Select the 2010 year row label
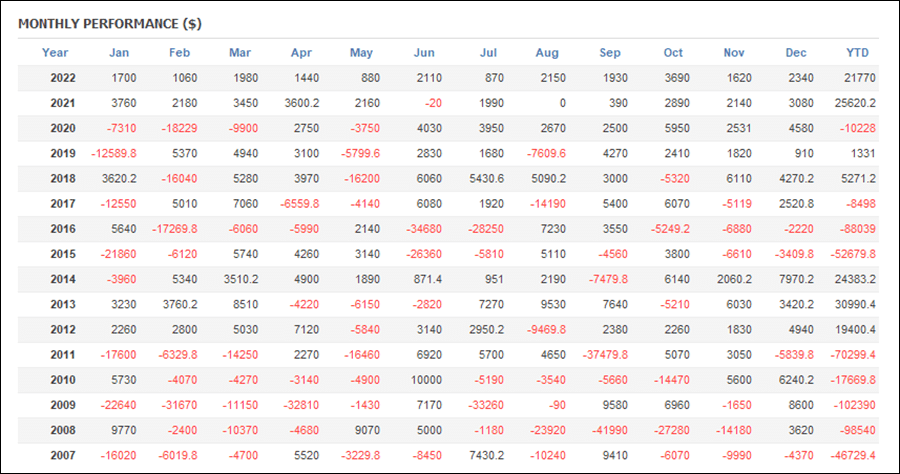The height and width of the screenshot is (474, 900). pyautogui.click(x=63, y=380)
